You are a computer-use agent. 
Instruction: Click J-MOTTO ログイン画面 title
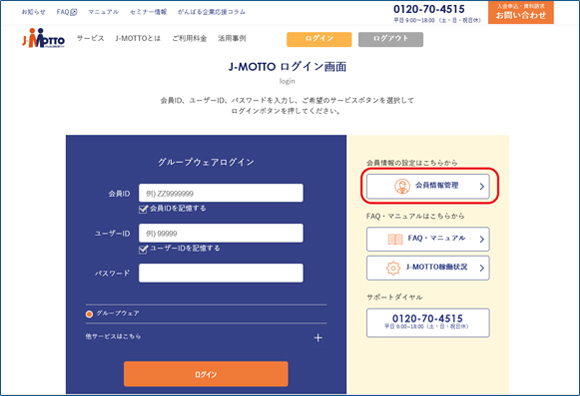287,67
